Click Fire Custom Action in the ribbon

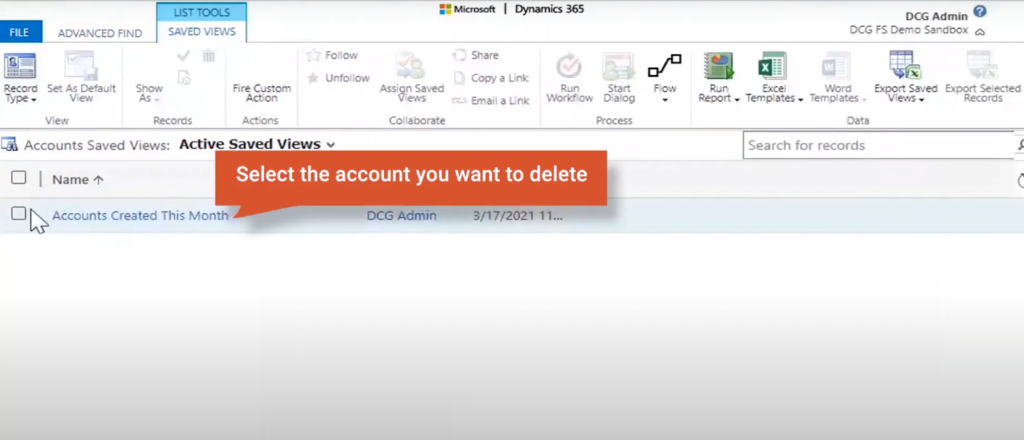click(x=262, y=93)
